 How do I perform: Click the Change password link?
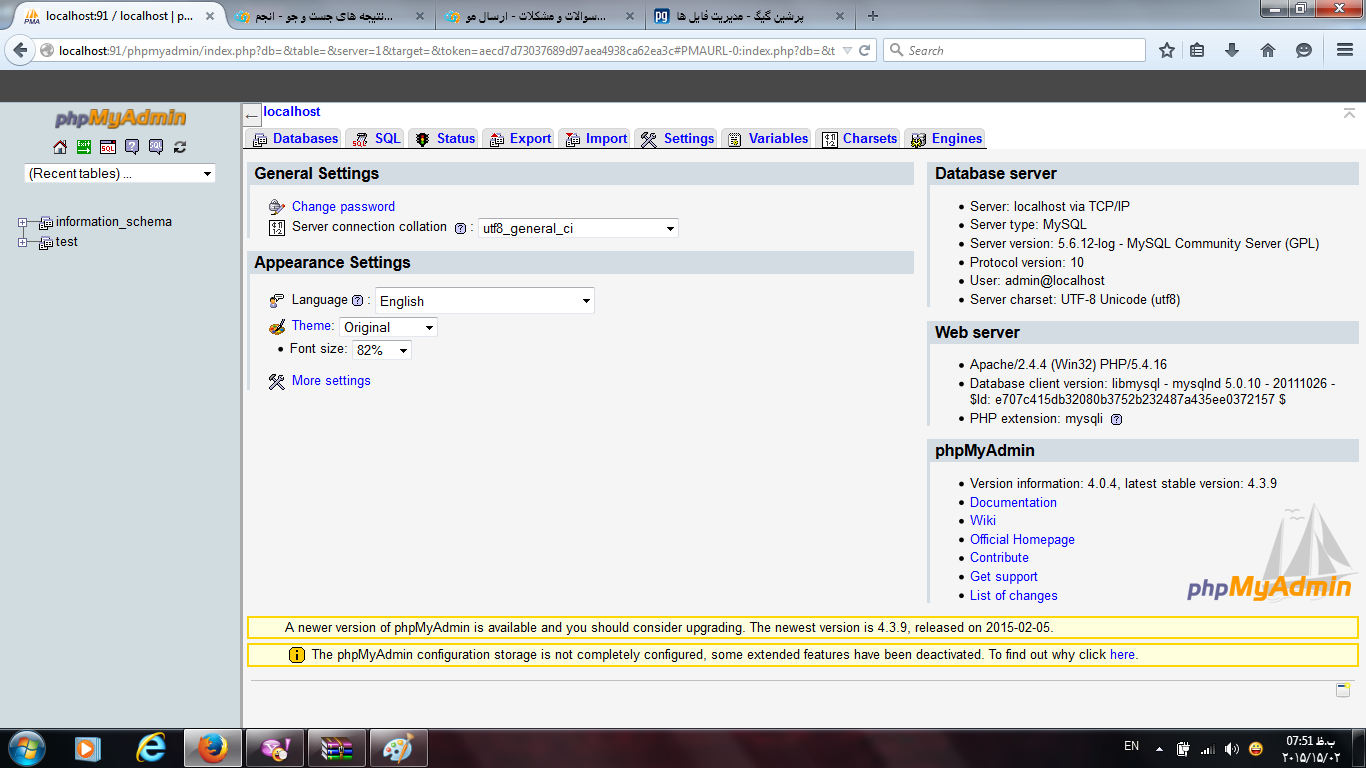click(343, 207)
